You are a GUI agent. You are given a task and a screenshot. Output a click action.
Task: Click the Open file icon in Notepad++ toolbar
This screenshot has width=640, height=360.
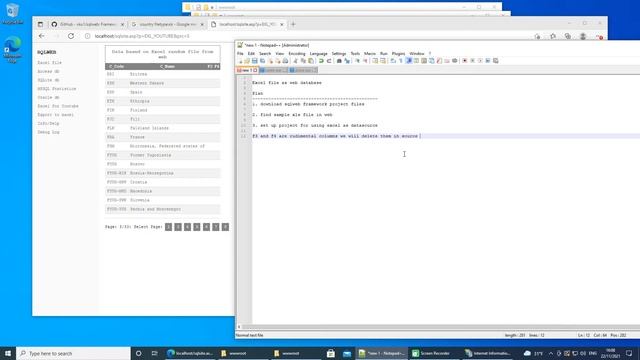pos(247,61)
